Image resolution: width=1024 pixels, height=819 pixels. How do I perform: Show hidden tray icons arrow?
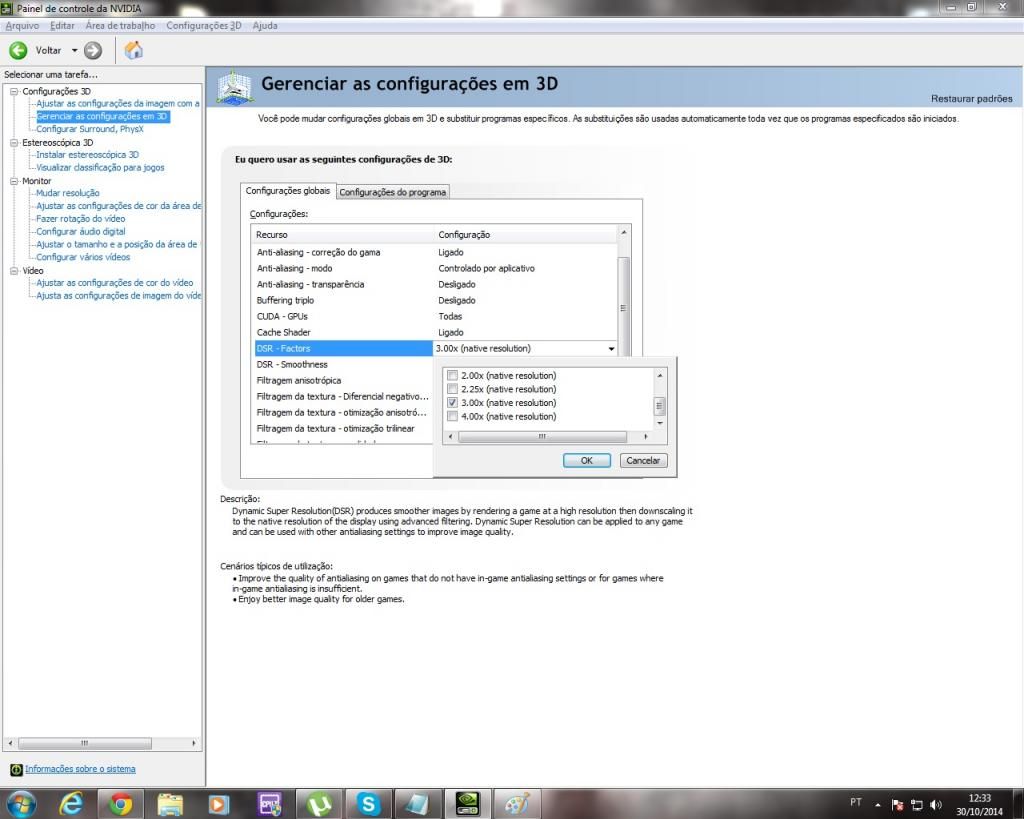[878, 805]
